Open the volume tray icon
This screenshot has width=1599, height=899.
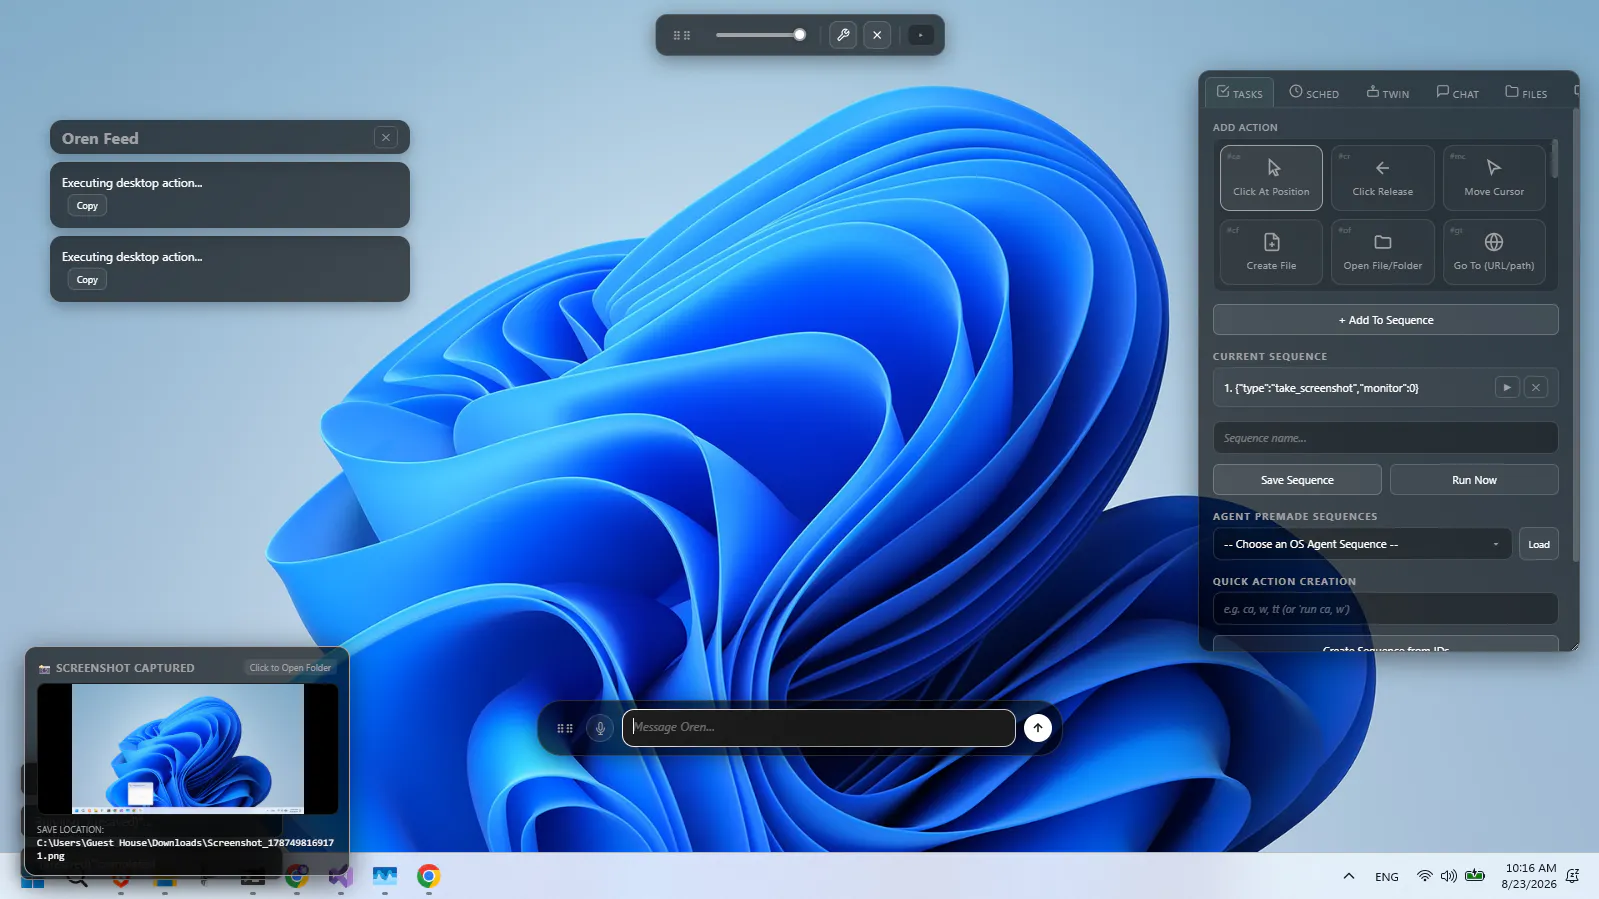[x=1449, y=876]
